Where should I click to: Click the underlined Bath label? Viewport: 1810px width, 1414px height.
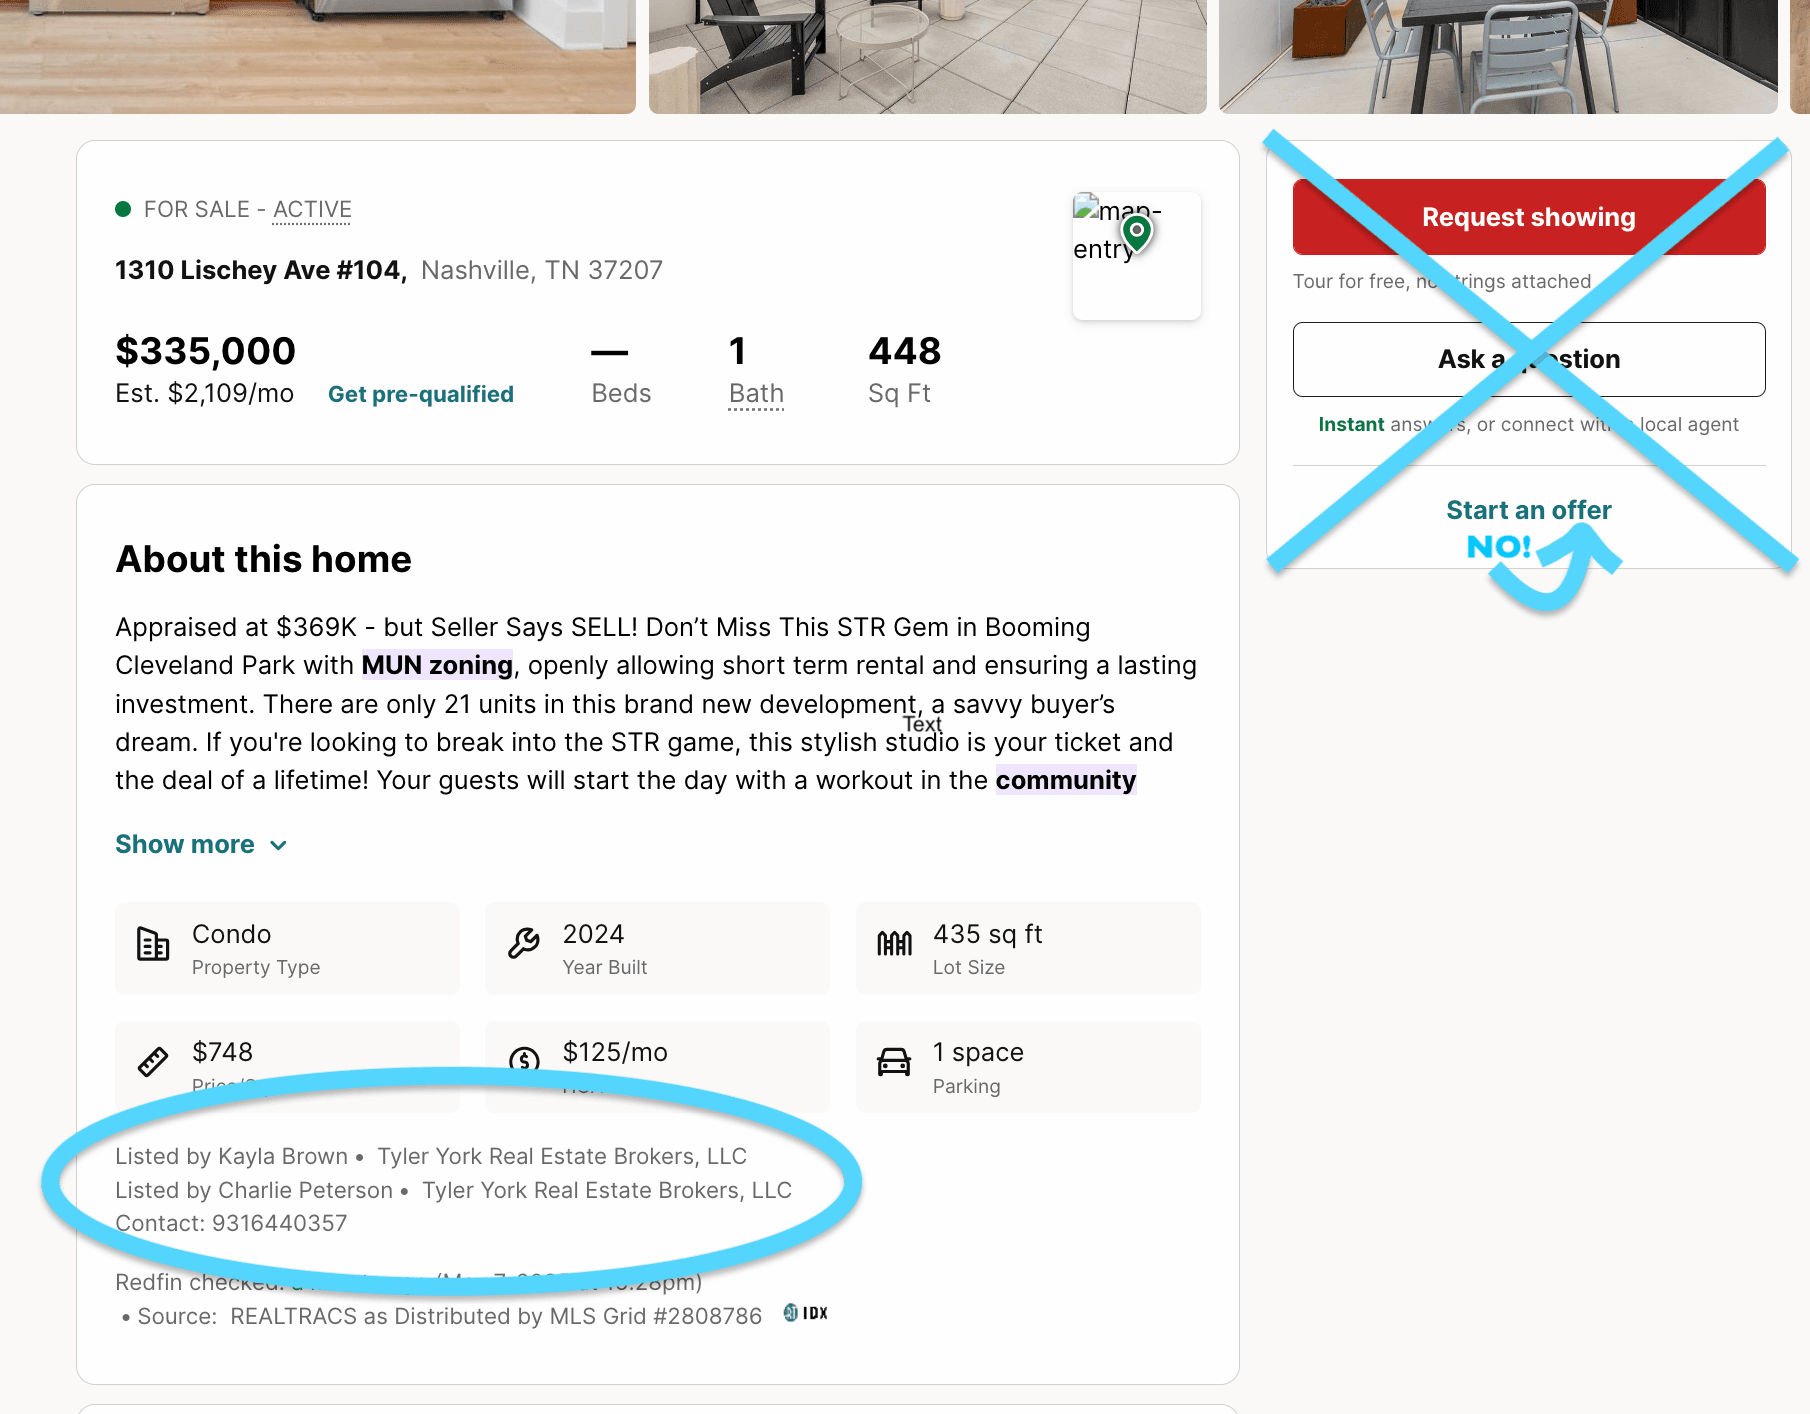click(757, 394)
